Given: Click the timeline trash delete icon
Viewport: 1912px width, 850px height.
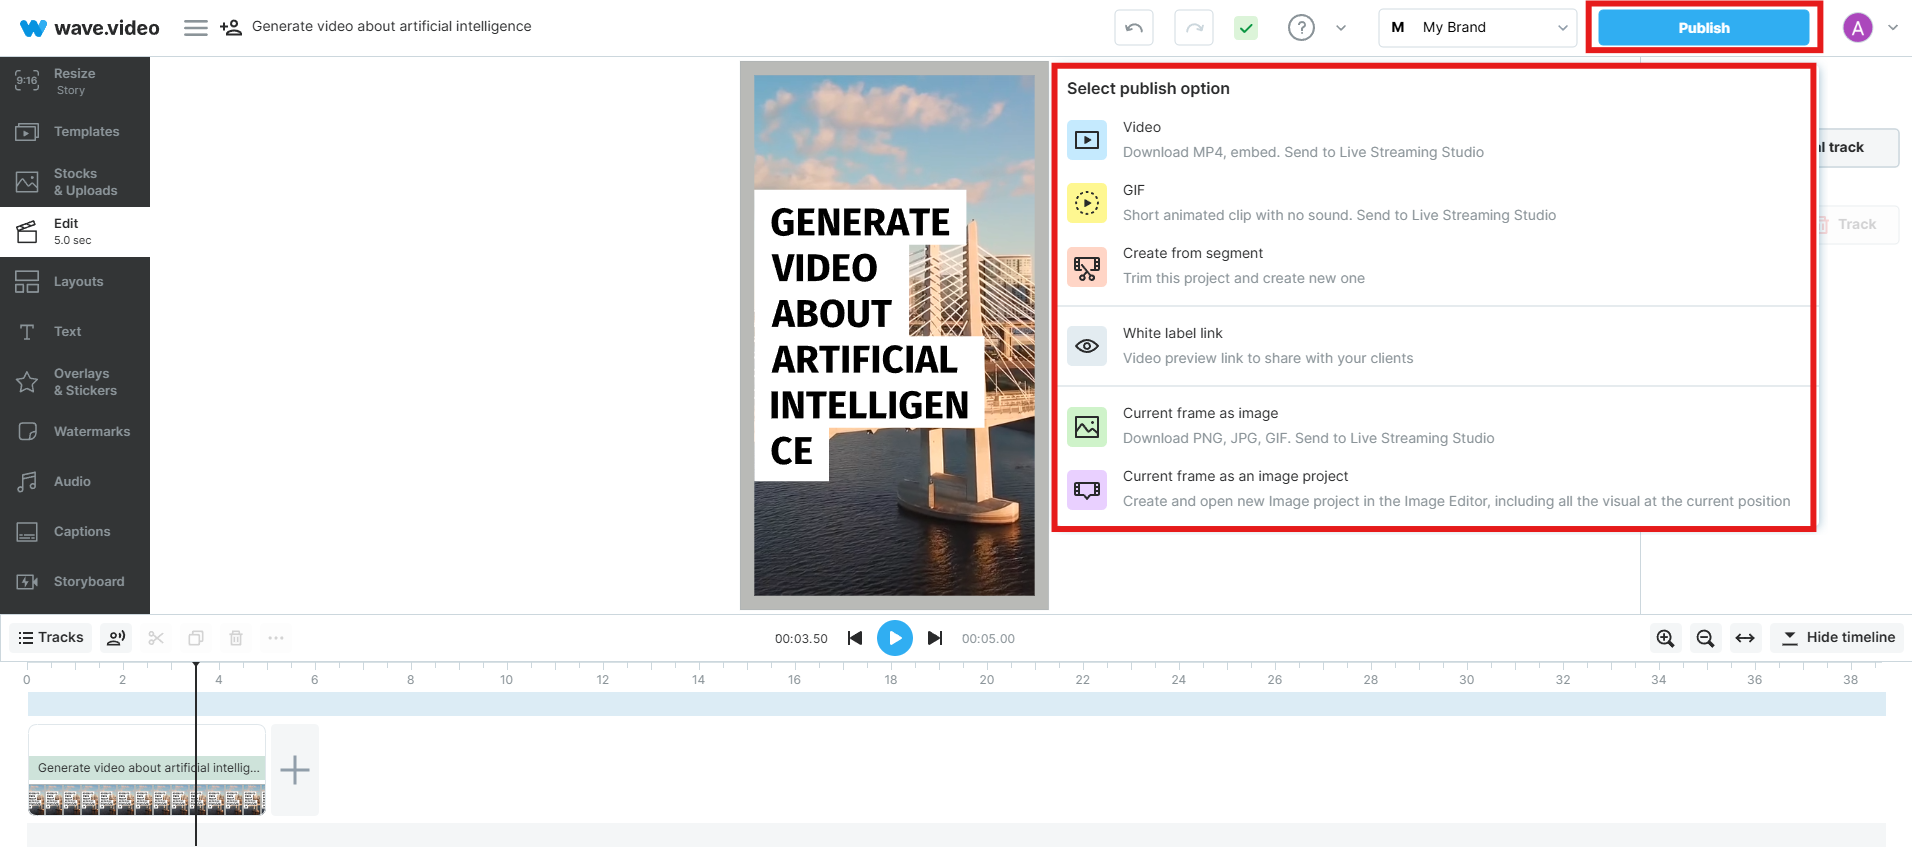Looking at the screenshot, I should (236, 638).
